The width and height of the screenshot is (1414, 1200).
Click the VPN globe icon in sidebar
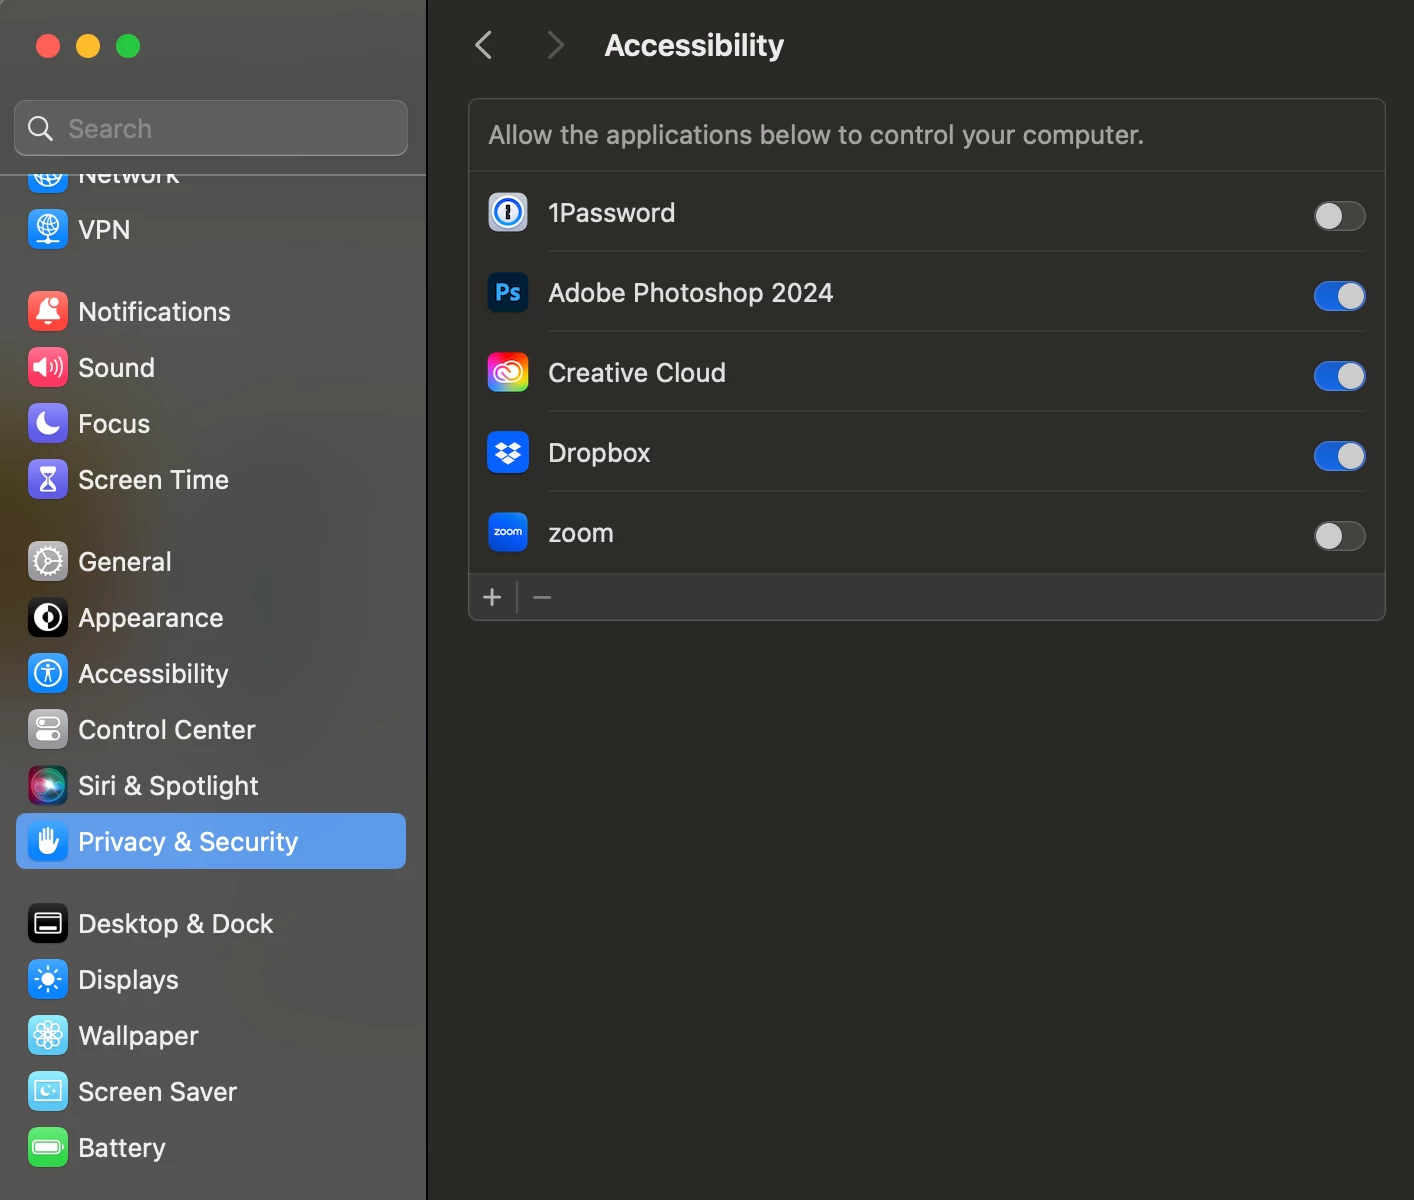coord(48,229)
